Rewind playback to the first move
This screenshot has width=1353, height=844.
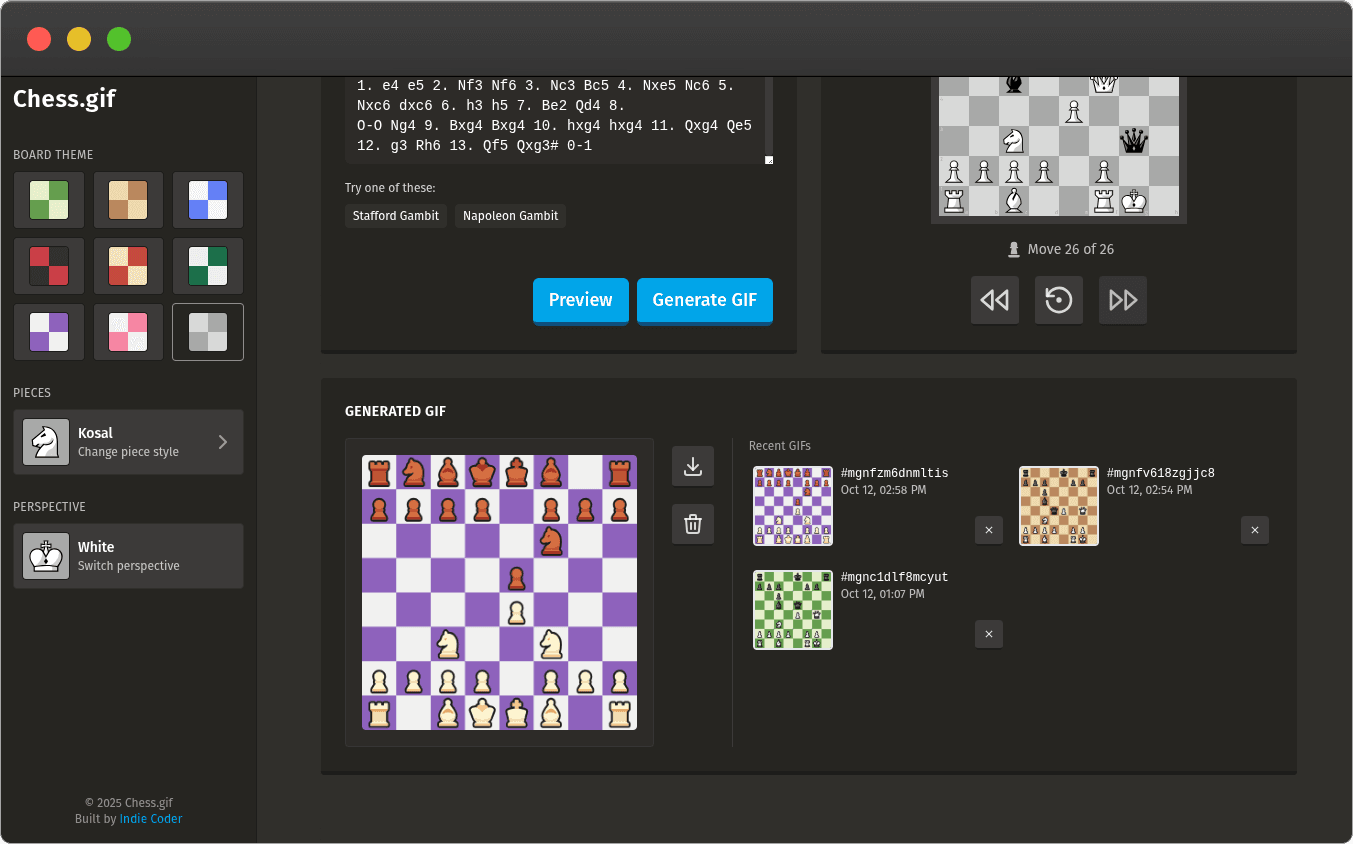(994, 299)
